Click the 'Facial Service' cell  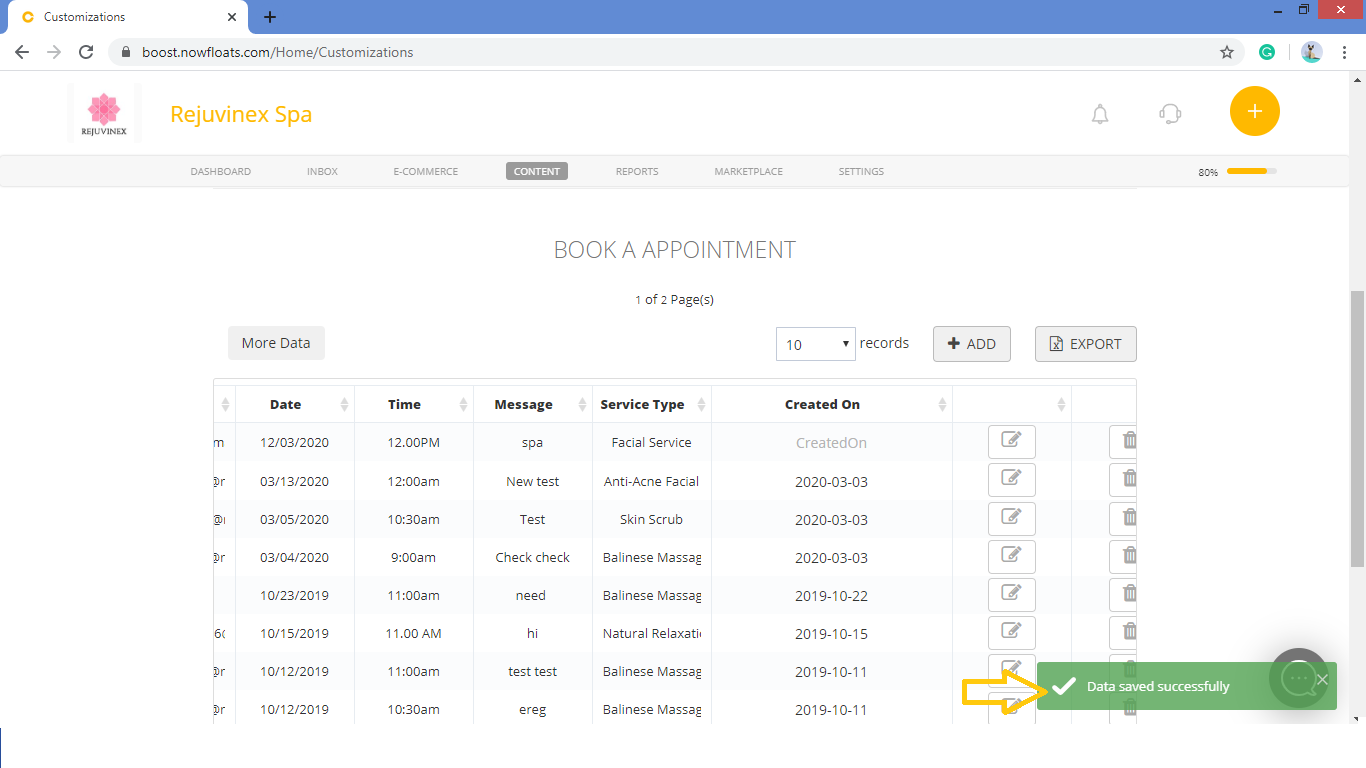[x=652, y=442]
